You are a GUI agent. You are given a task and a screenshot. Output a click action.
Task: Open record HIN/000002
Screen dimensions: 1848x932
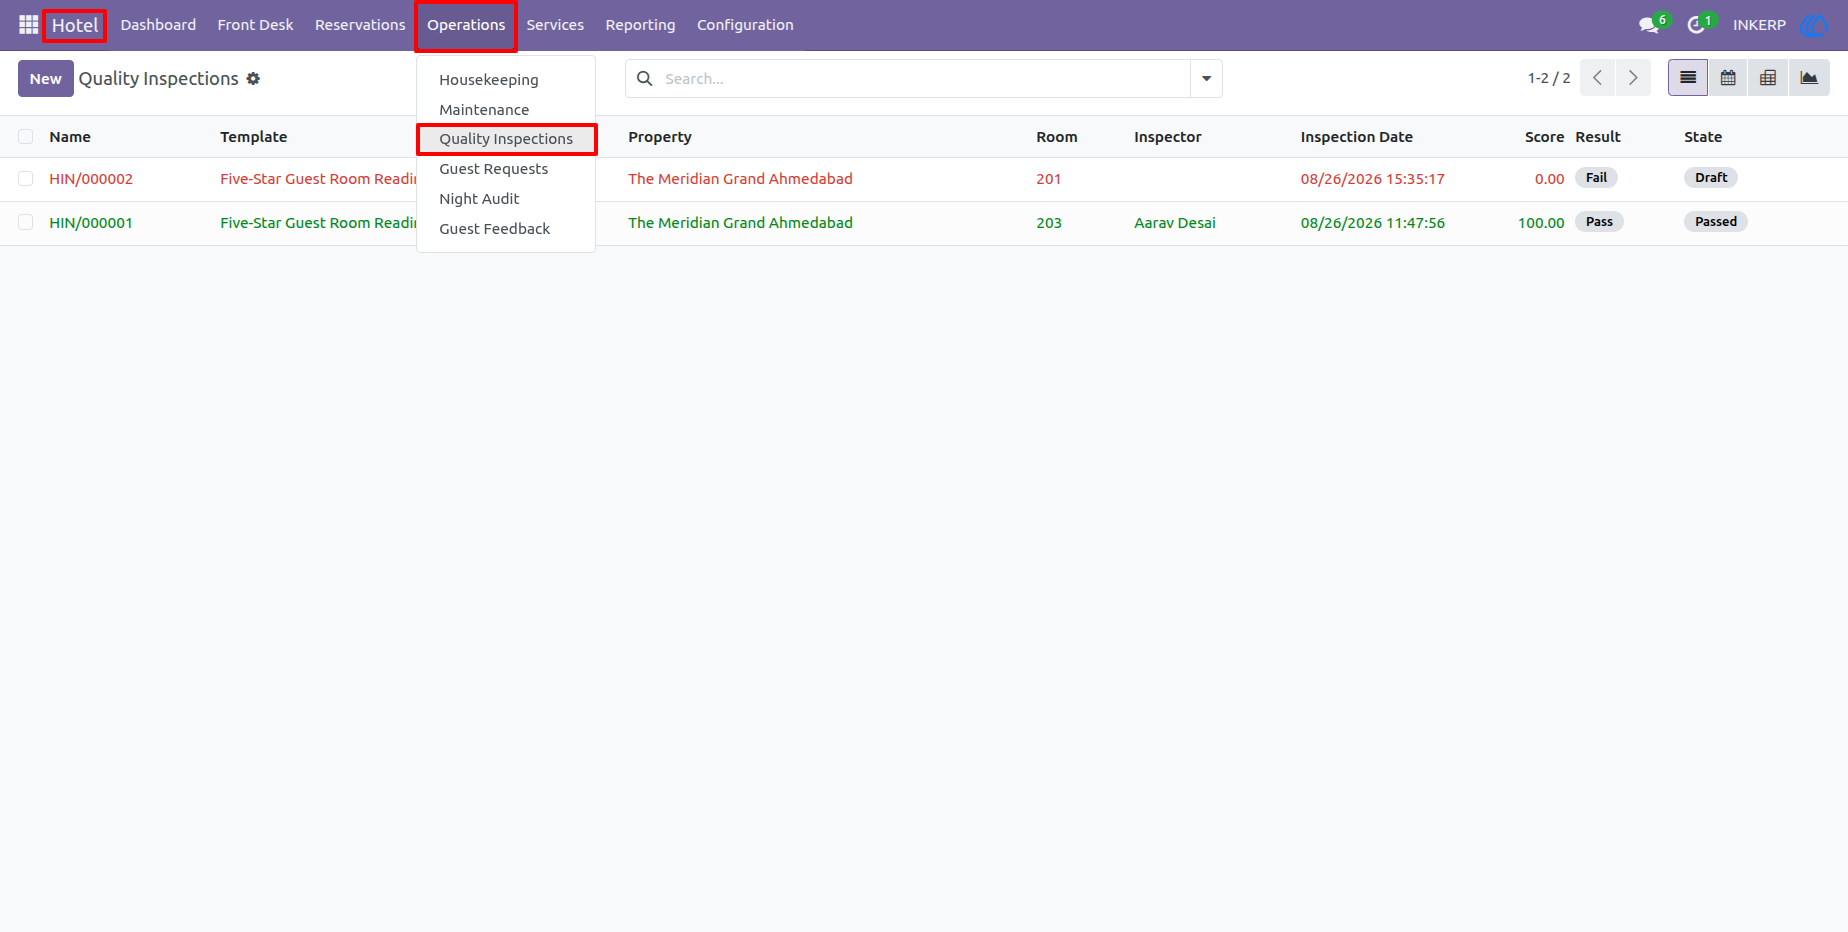coord(91,179)
